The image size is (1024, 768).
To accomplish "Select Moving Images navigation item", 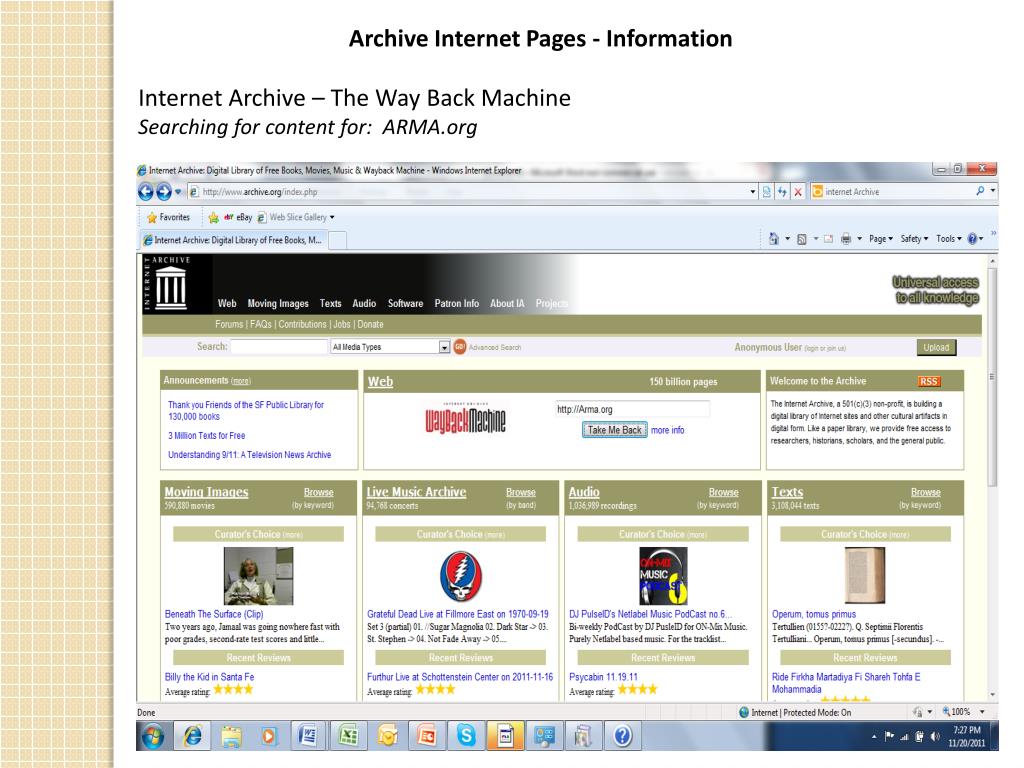I will coord(278,303).
